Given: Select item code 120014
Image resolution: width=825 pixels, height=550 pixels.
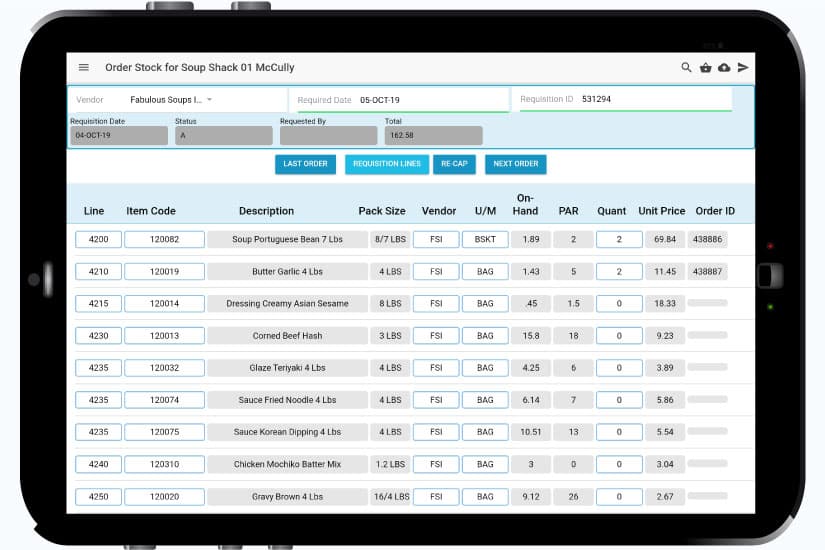Looking at the screenshot, I should 164,304.
